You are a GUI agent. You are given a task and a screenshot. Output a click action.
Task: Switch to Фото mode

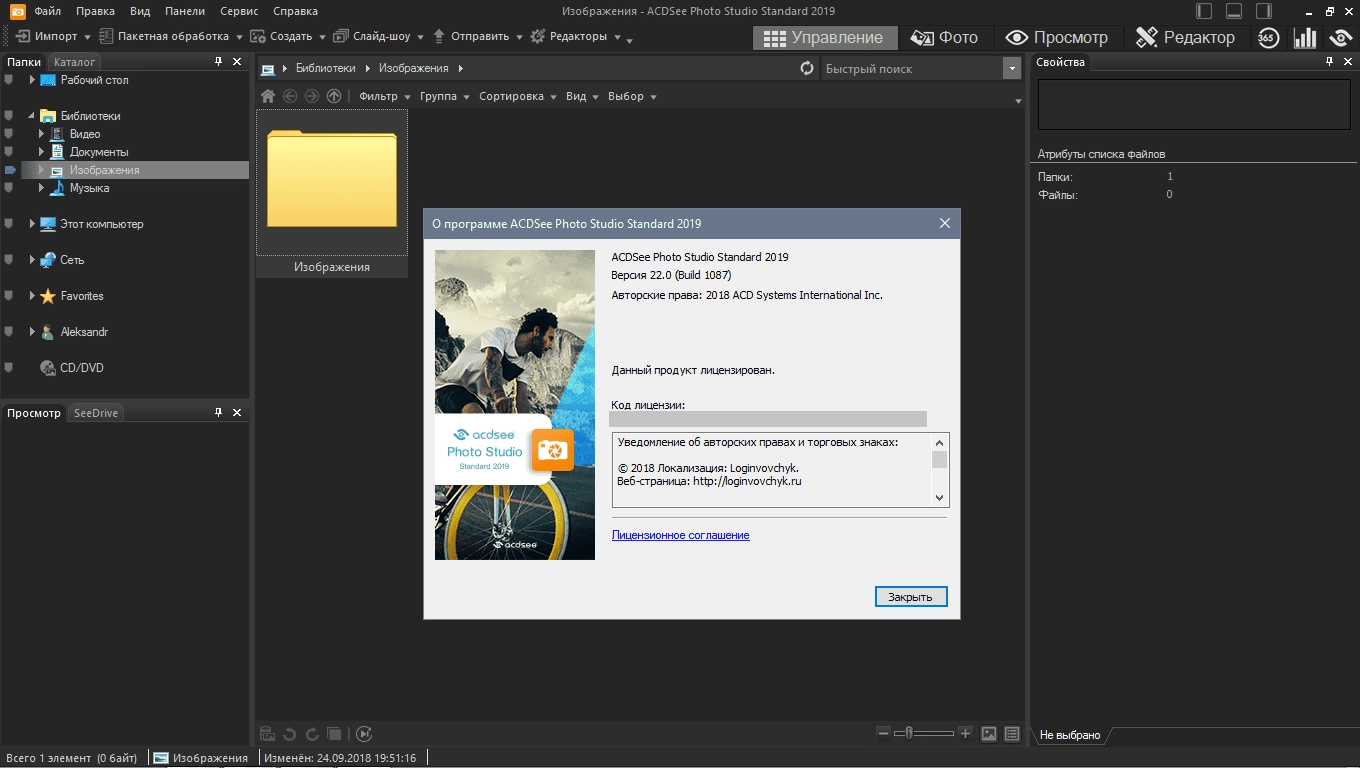tap(944, 38)
